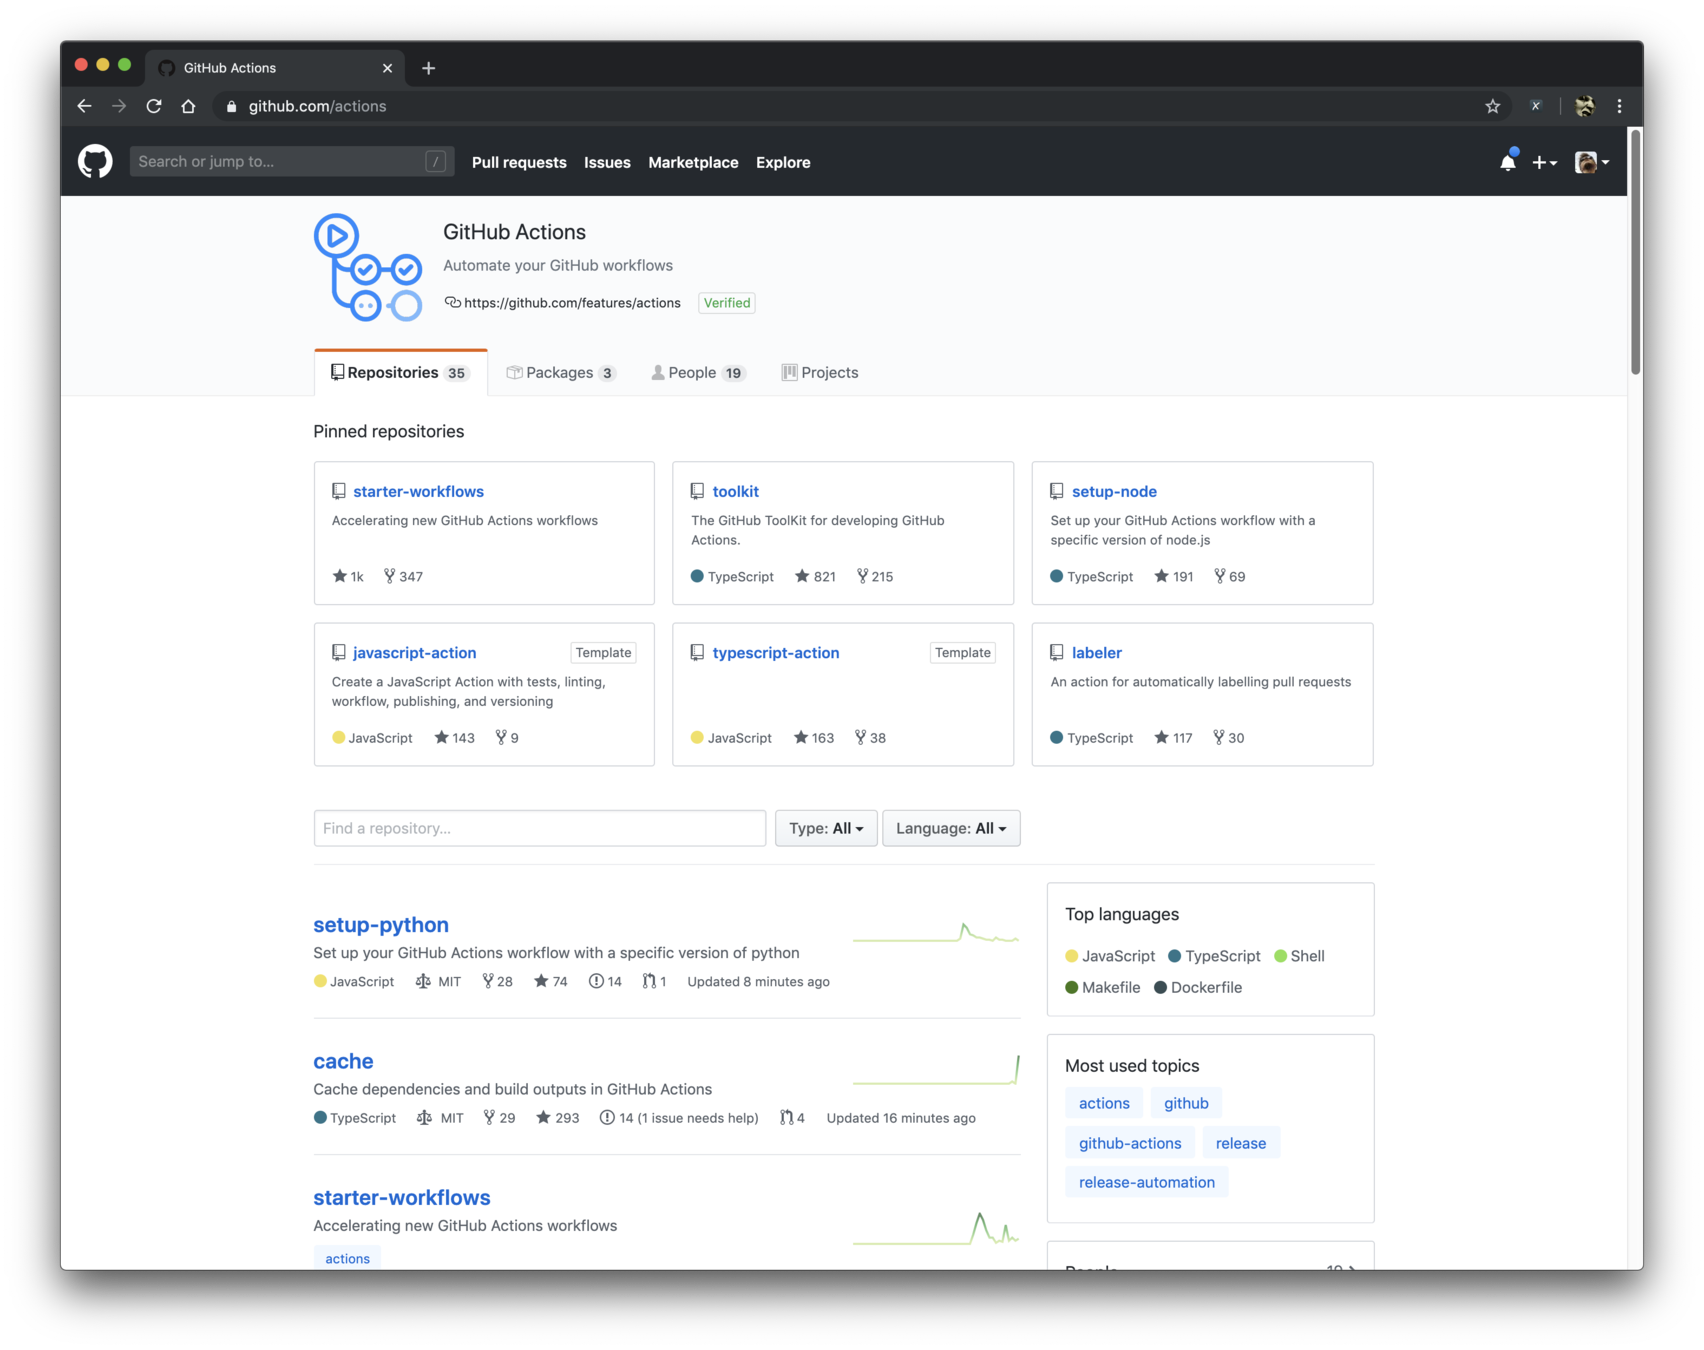Open Marketplace in top navigation
This screenshot has height=1350, width=1704.
[693, 162]
